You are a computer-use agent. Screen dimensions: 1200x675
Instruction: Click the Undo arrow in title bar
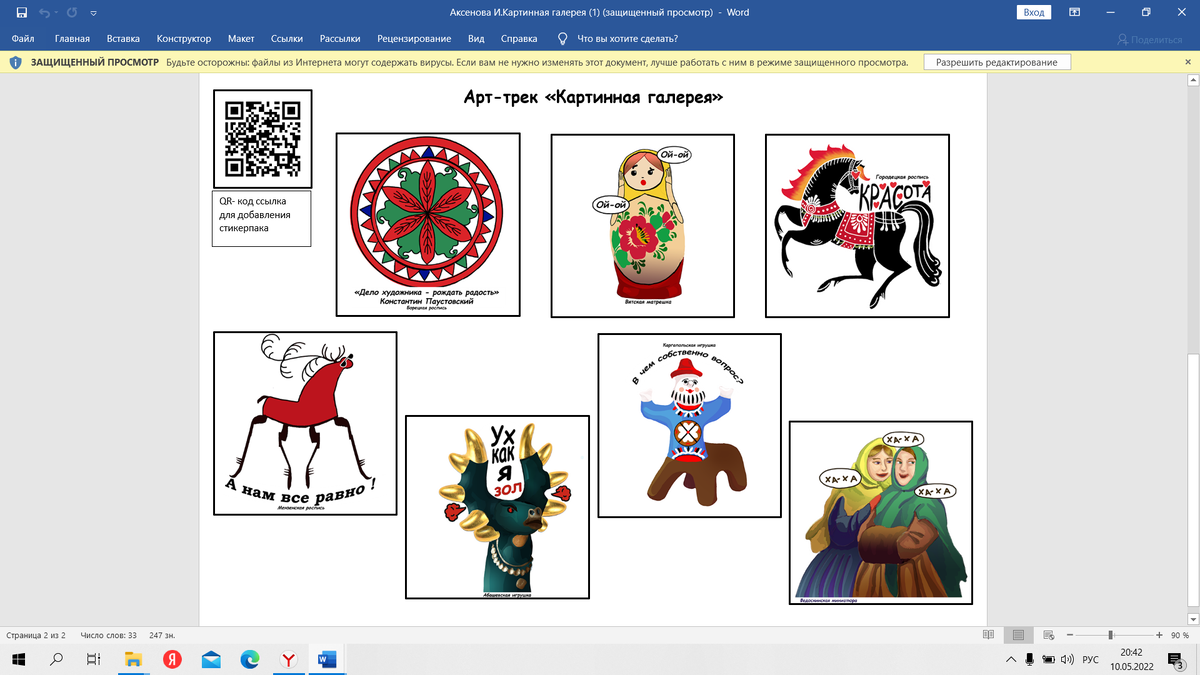coord(45,13)
